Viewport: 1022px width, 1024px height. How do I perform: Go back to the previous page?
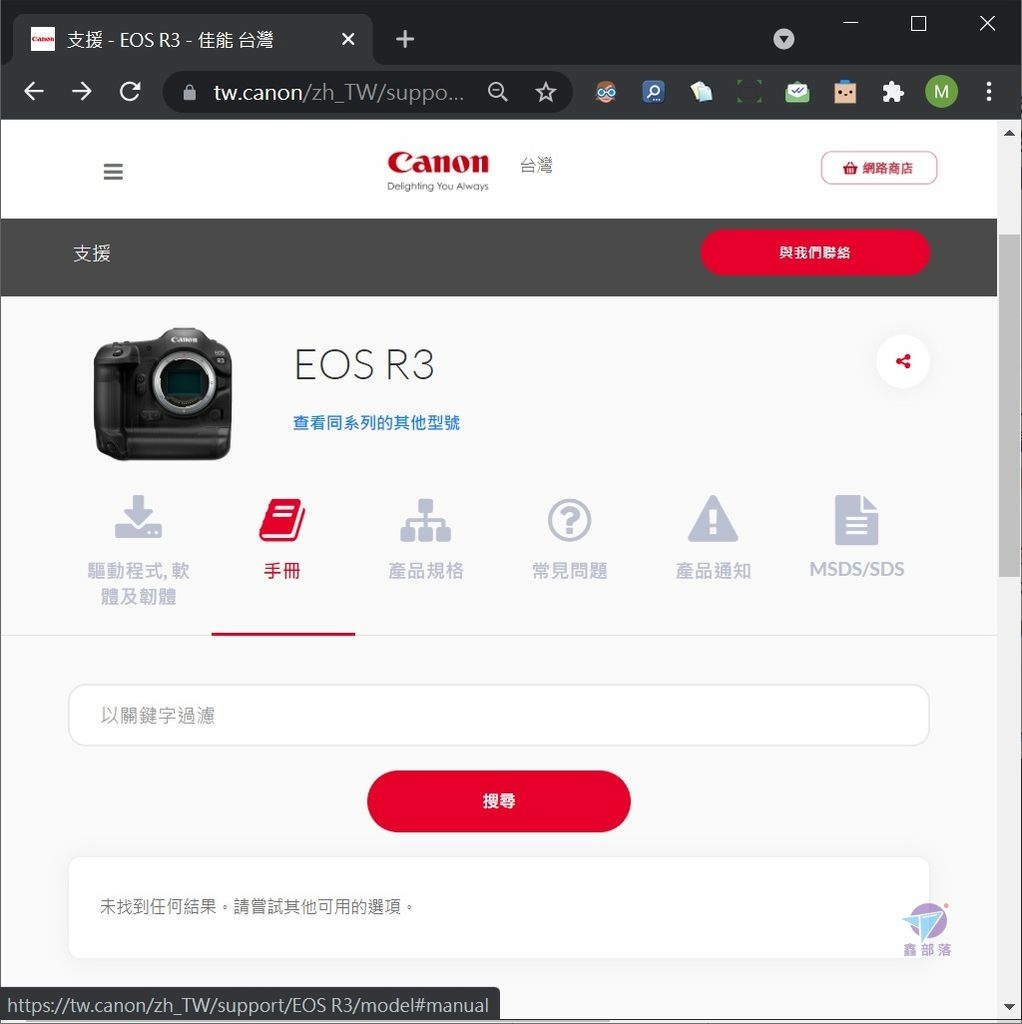coord(34,91)
